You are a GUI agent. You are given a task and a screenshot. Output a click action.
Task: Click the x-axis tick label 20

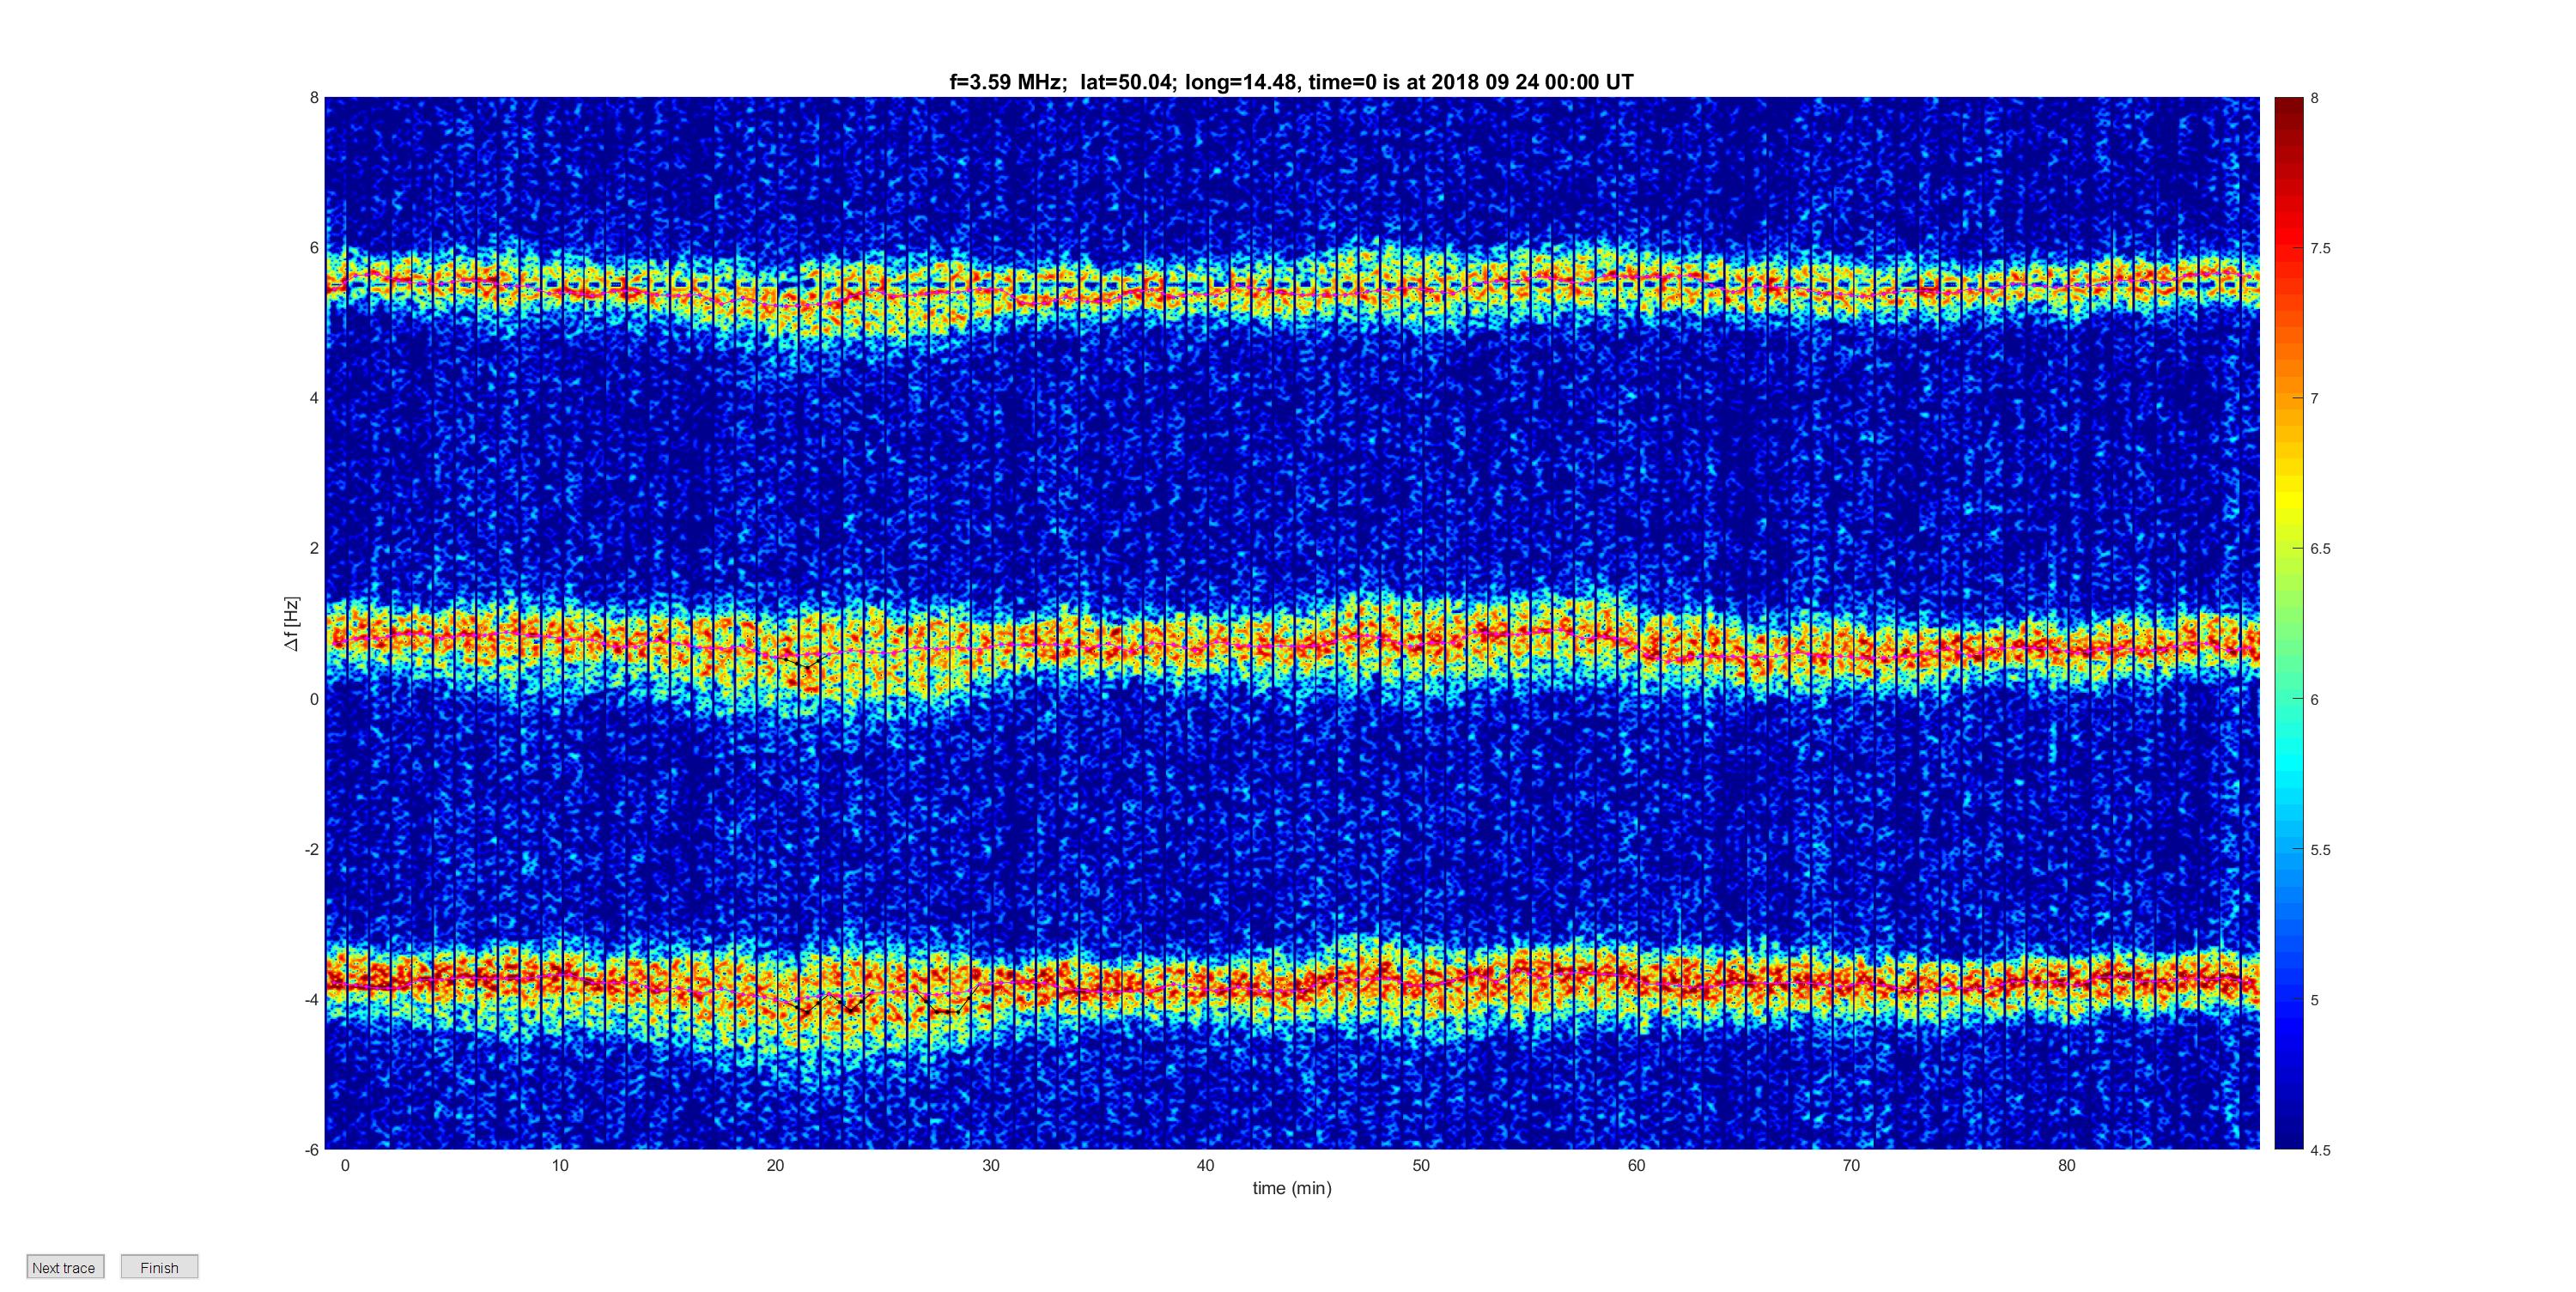click(775, 1165)
